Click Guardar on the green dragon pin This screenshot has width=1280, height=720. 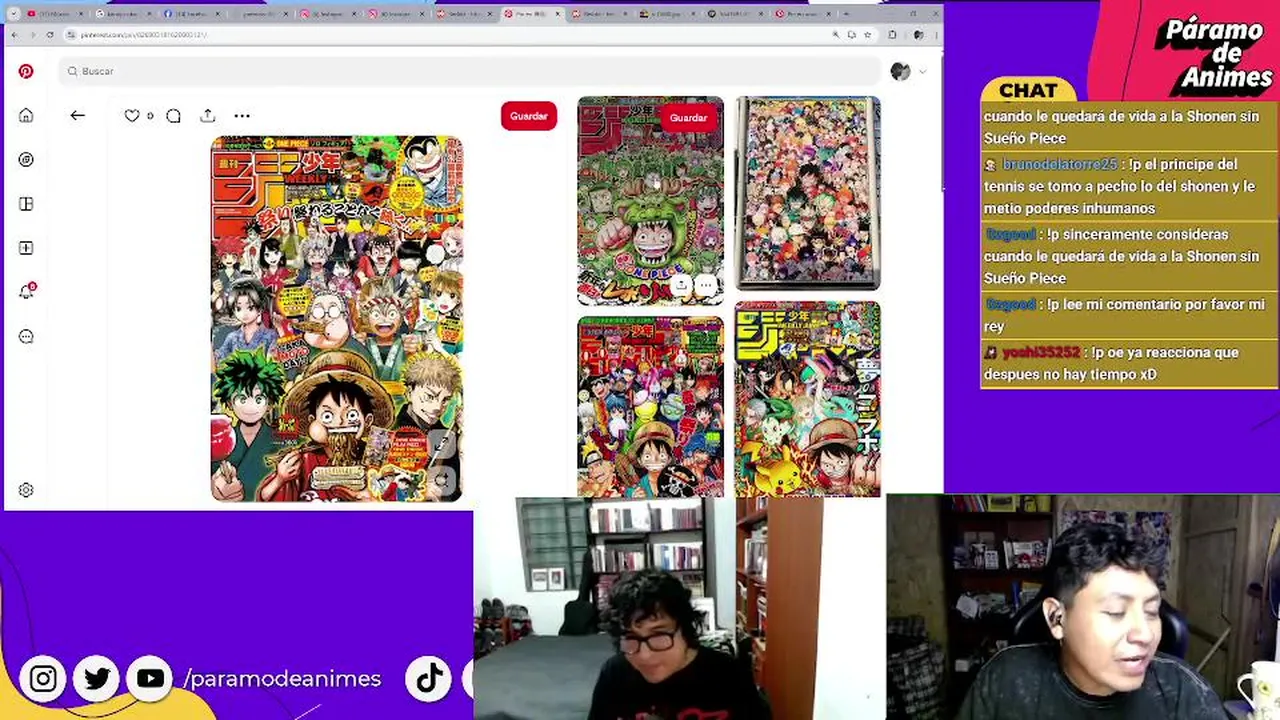(x=688, y=118)
